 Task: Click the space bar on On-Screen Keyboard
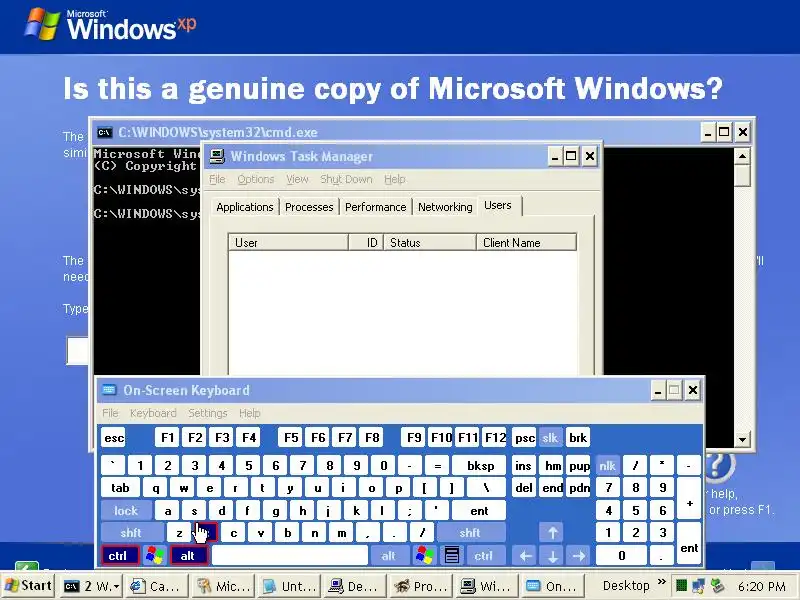coord(289,555)
